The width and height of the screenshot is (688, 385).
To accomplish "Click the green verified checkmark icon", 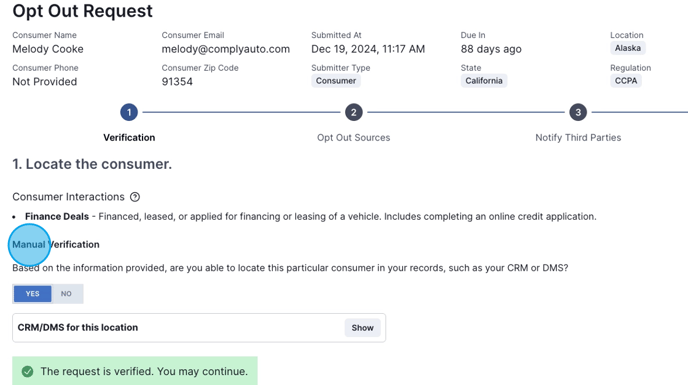I will pos(28,372).
